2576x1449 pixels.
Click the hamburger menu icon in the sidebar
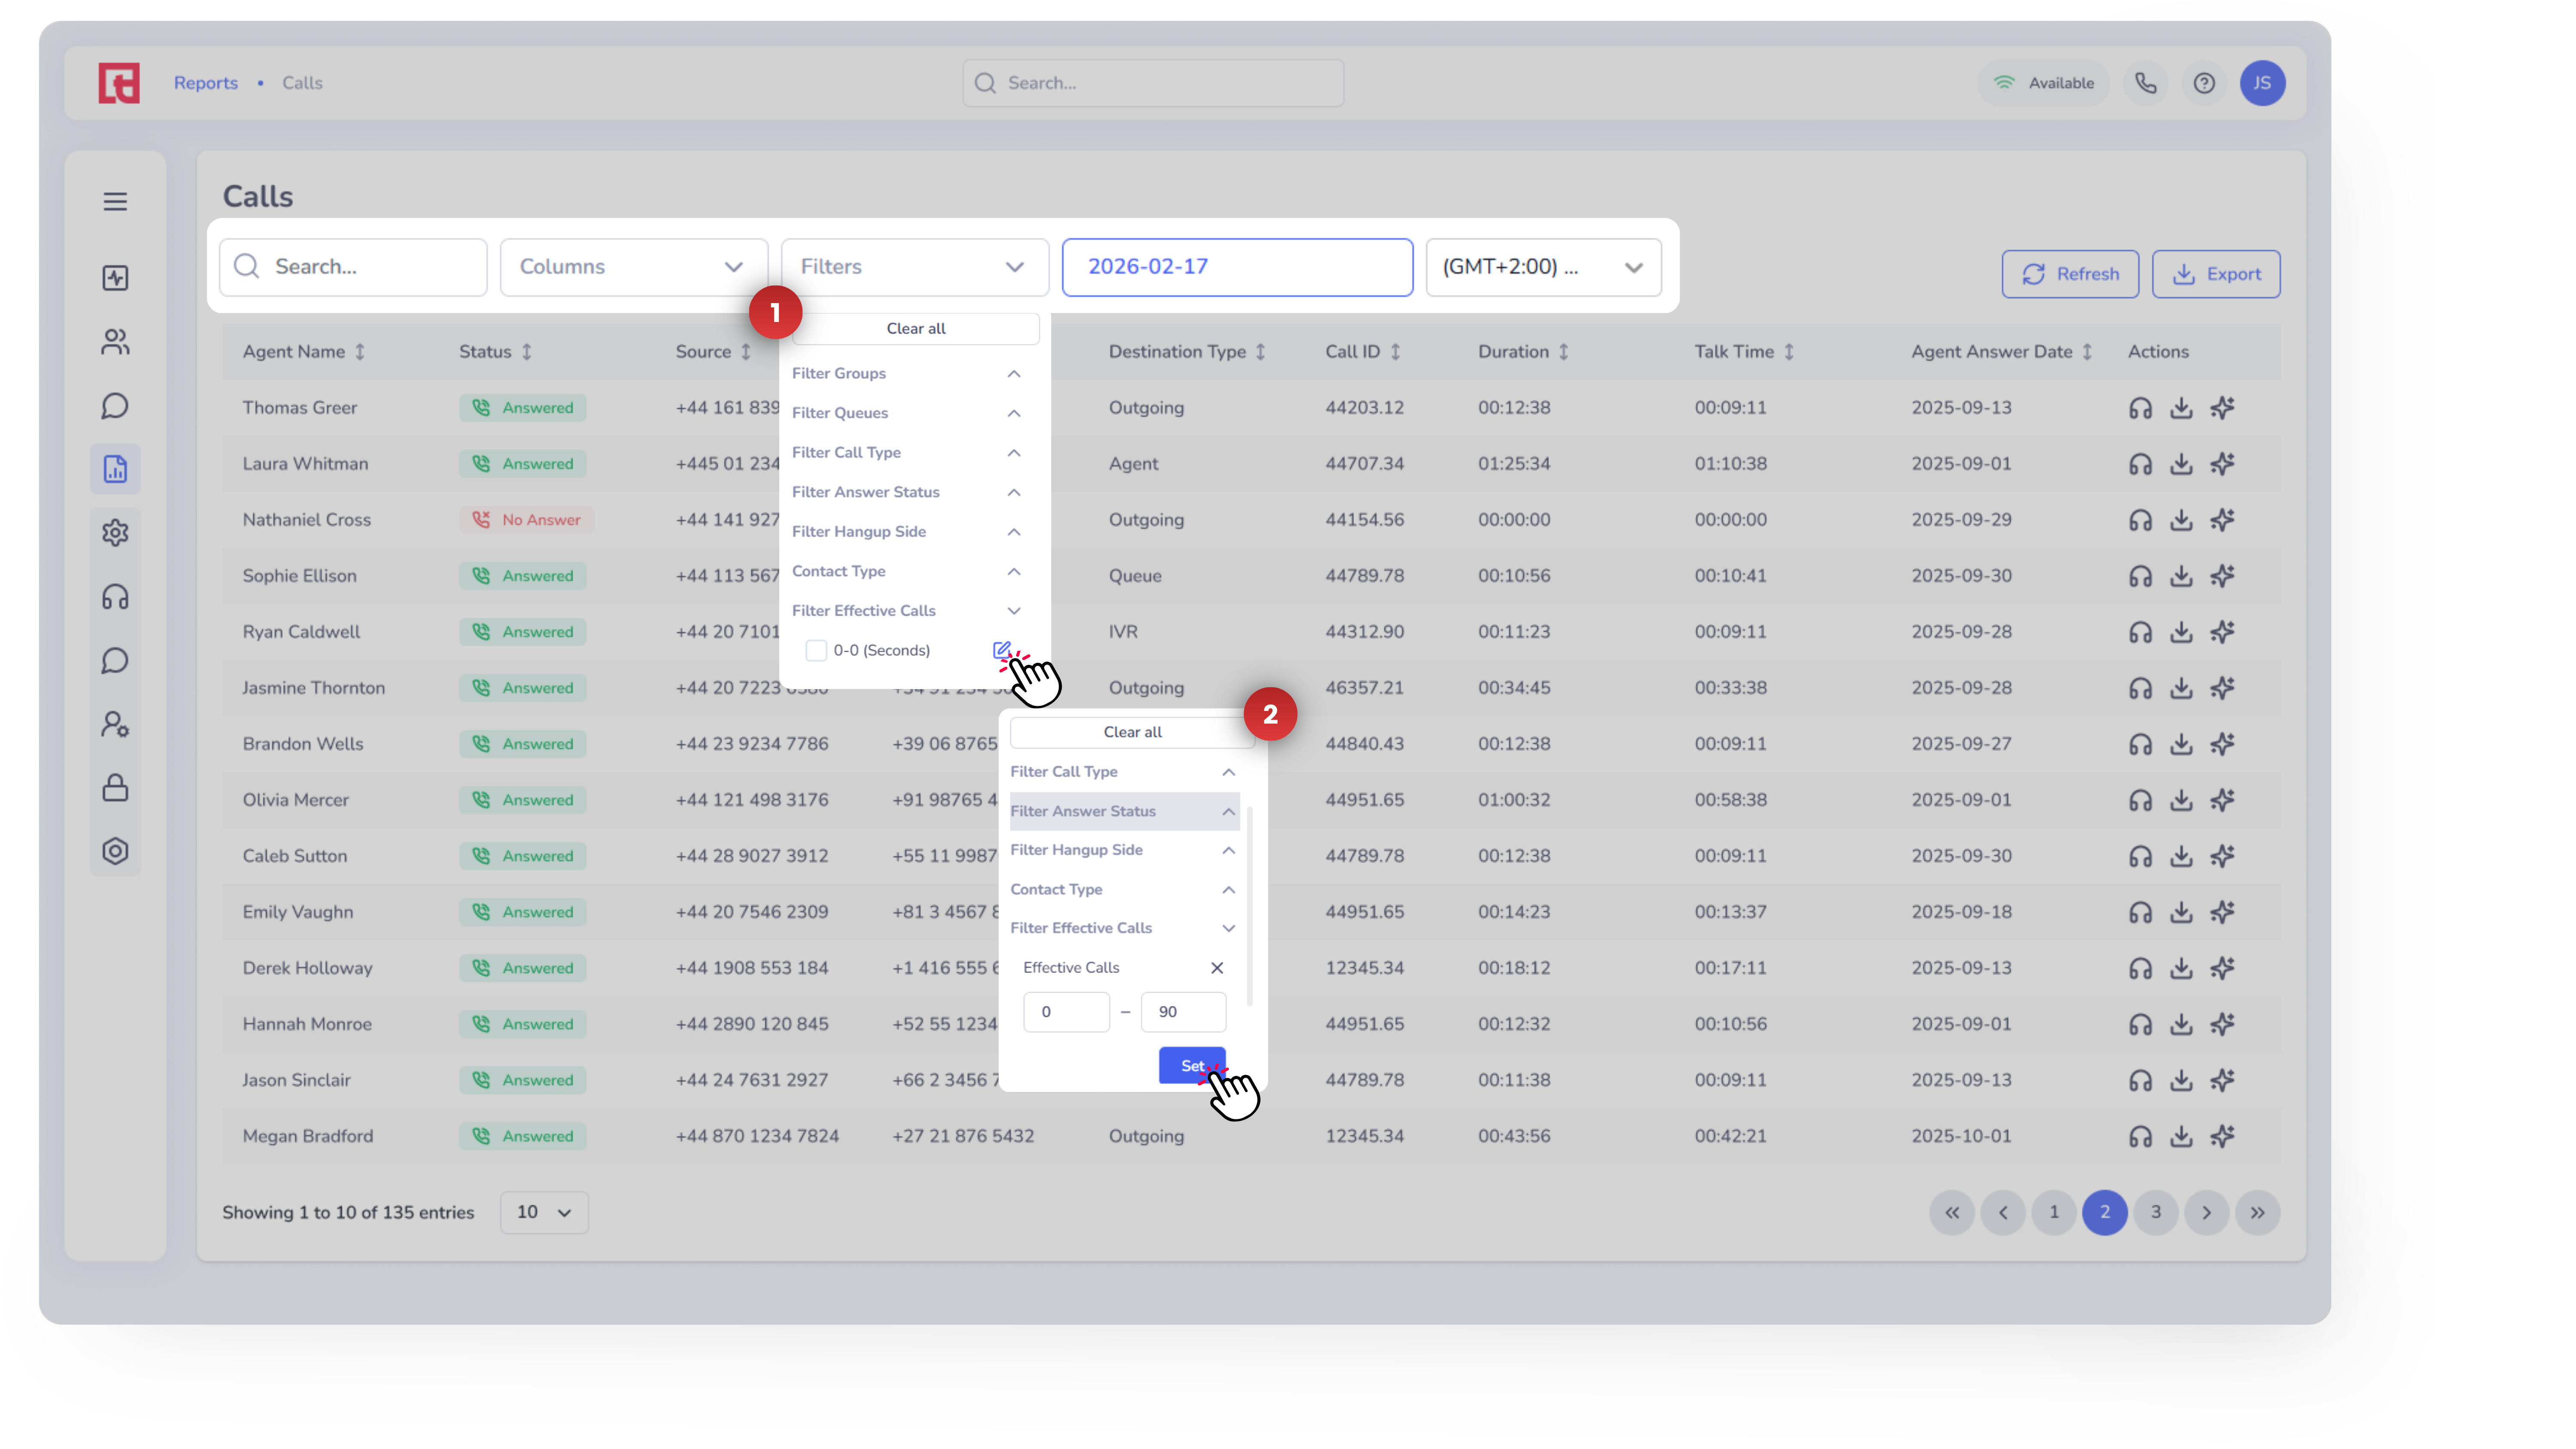point(115,201)
